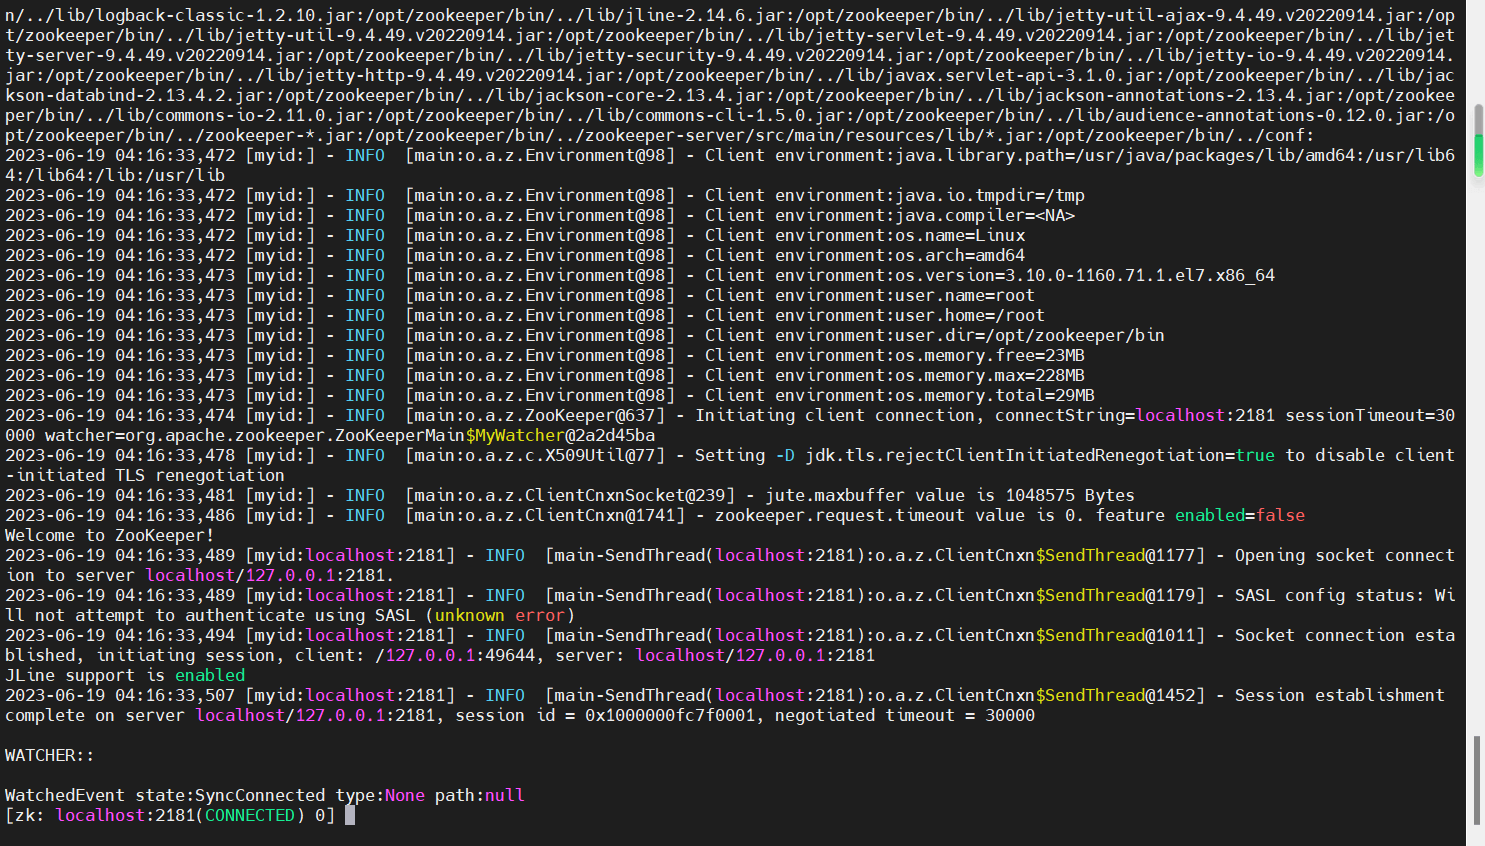Viewport: 1485px width, 846px height.
Task: Click 'connectString=' label text
Action: [x=1065, y=415]
